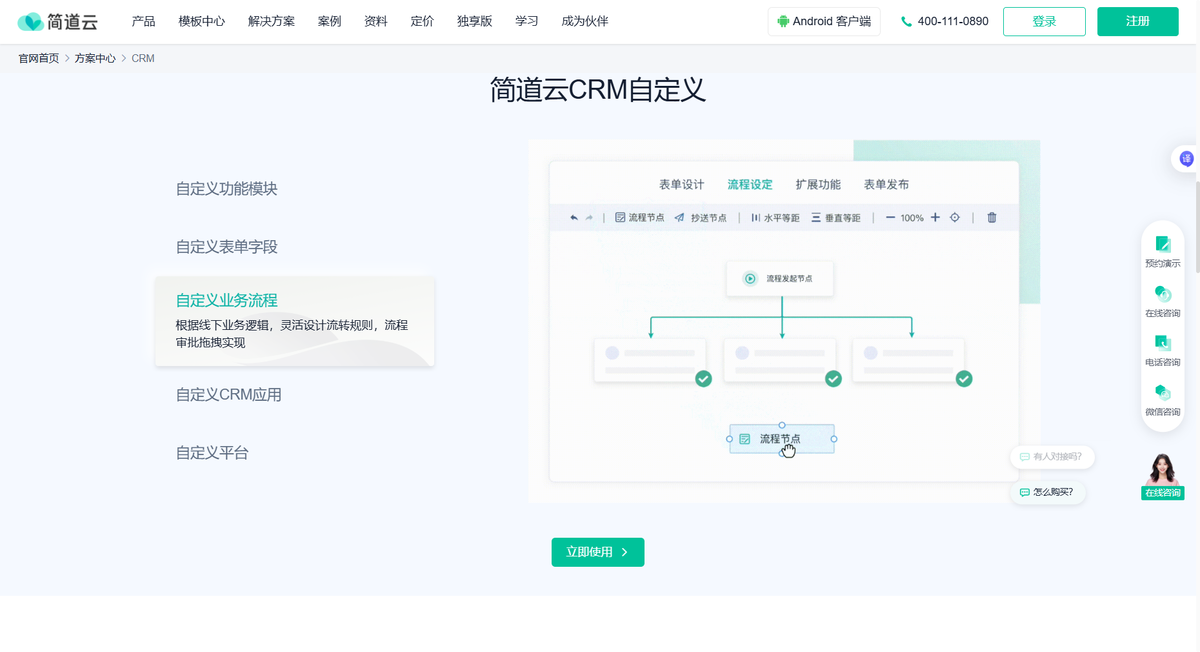1200x652 pixels.
Task: Open the 产品 menu
Action: (143, 21)
